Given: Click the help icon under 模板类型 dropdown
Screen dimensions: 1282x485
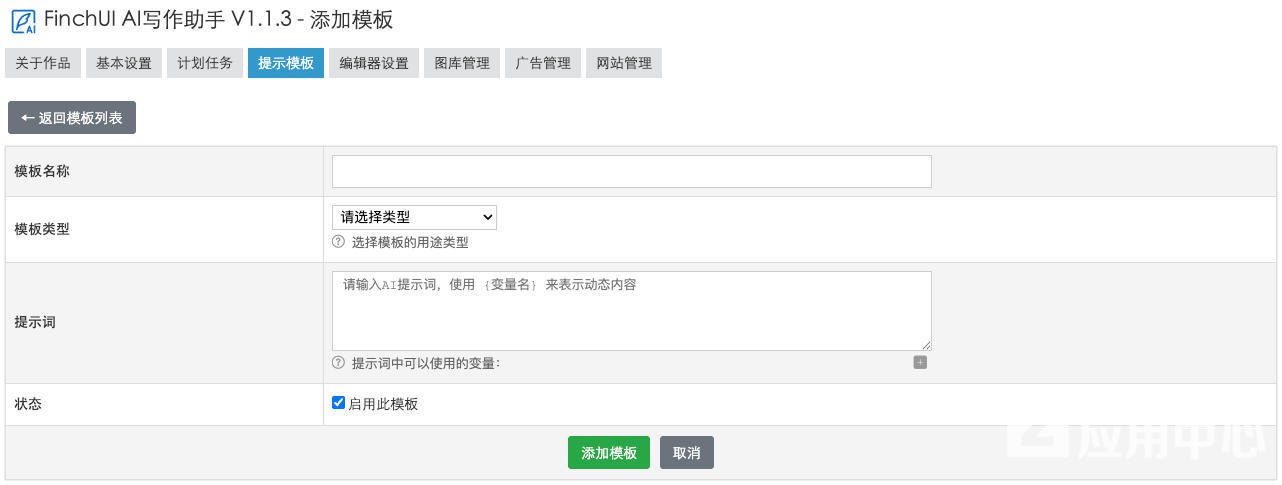Looking at the screenshot, I should (338, 242).
